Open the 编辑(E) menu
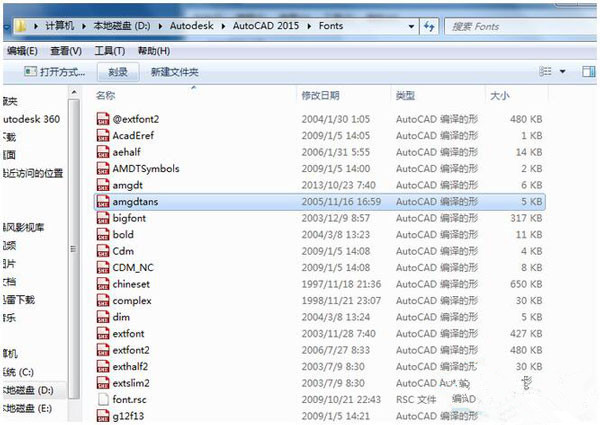 tap(22, 51)
